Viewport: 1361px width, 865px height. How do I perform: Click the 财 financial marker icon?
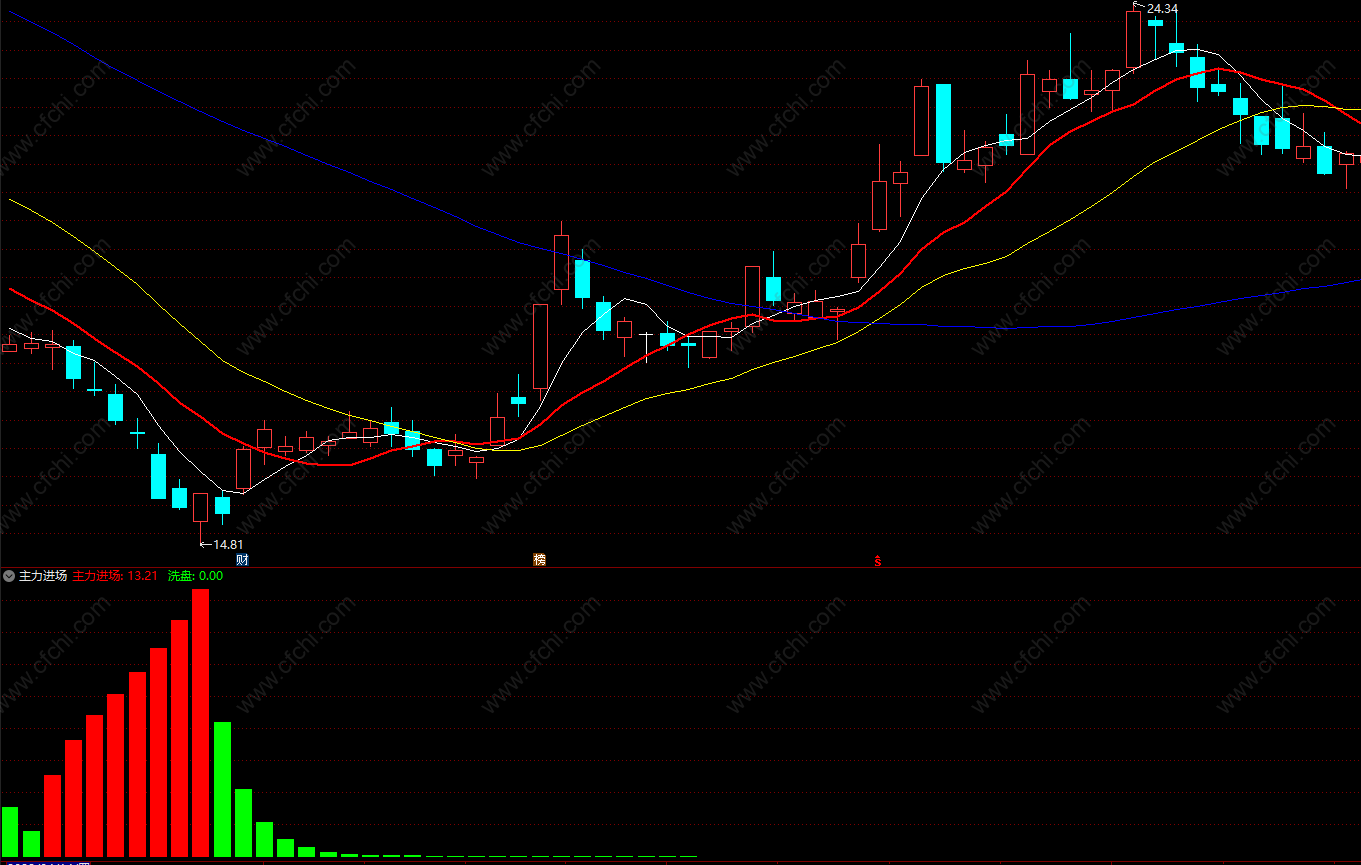[242, 560]
